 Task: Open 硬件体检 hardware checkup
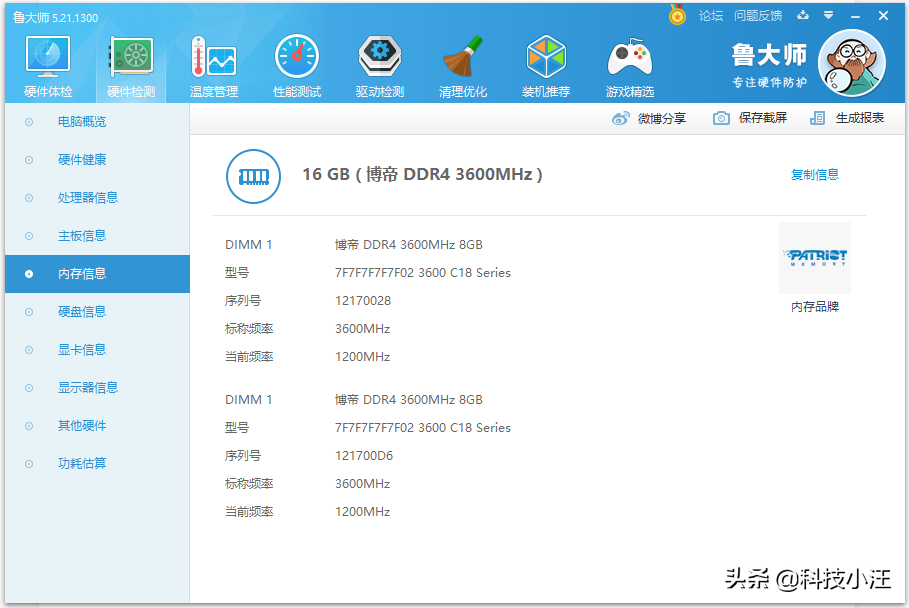pos(48,66)
